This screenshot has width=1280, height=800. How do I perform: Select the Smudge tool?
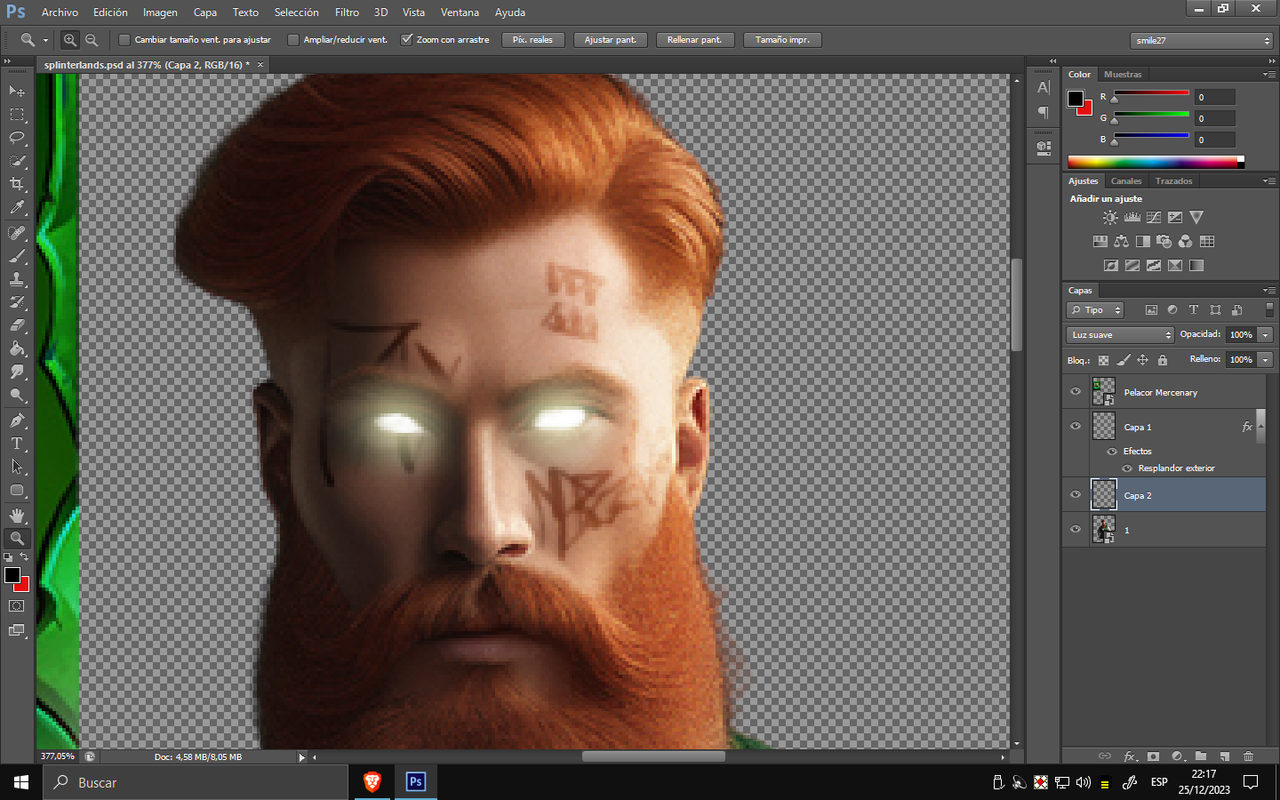pos(17,372)
